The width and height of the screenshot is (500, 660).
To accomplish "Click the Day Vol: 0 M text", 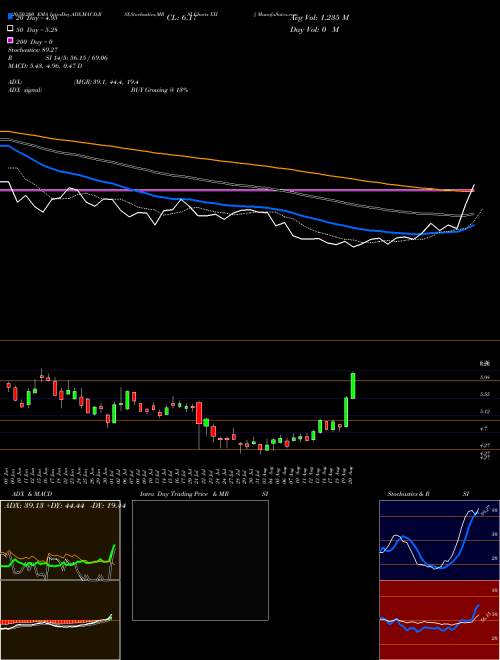I will point(314,29).
